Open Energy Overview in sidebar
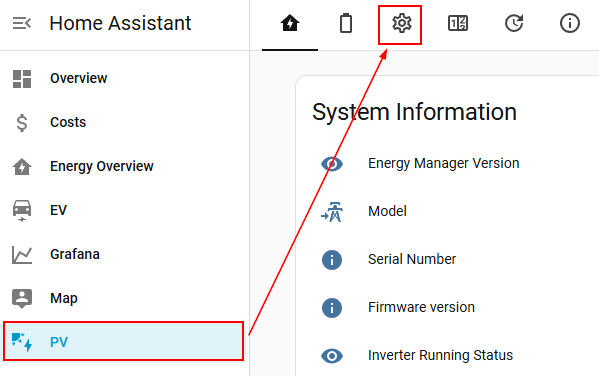 pyautogui.click(x=124, y=166)
